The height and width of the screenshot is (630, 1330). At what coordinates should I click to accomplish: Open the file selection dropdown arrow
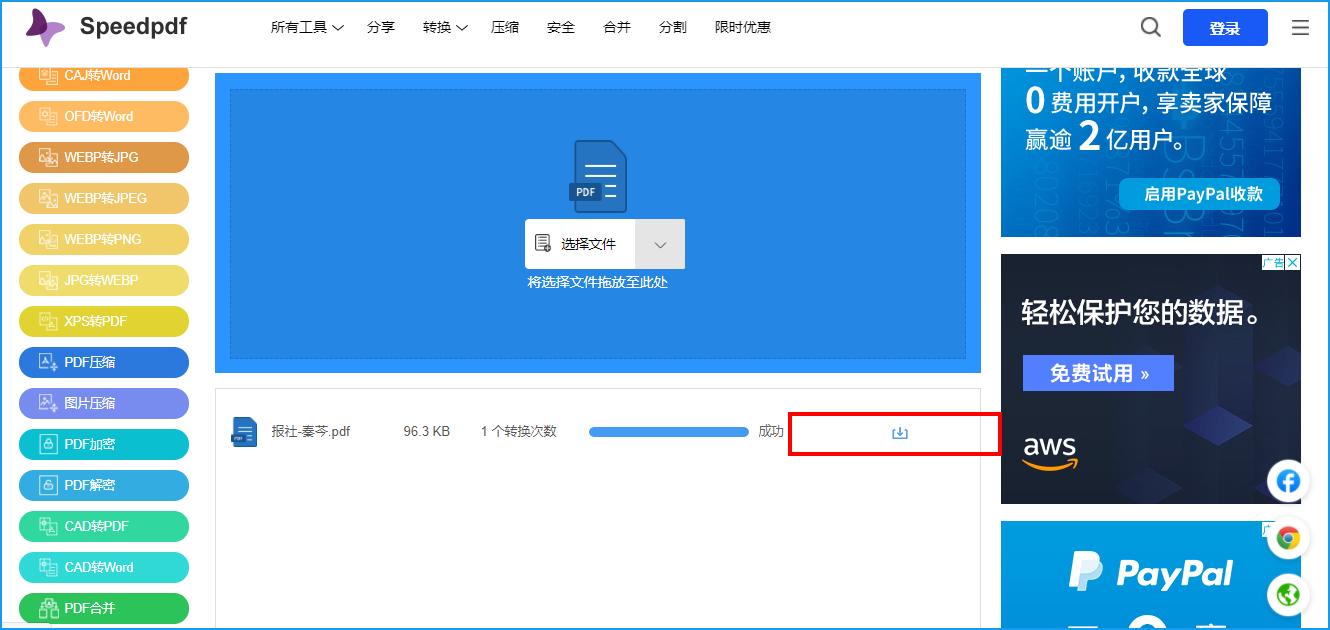click(x=661, y=243)
